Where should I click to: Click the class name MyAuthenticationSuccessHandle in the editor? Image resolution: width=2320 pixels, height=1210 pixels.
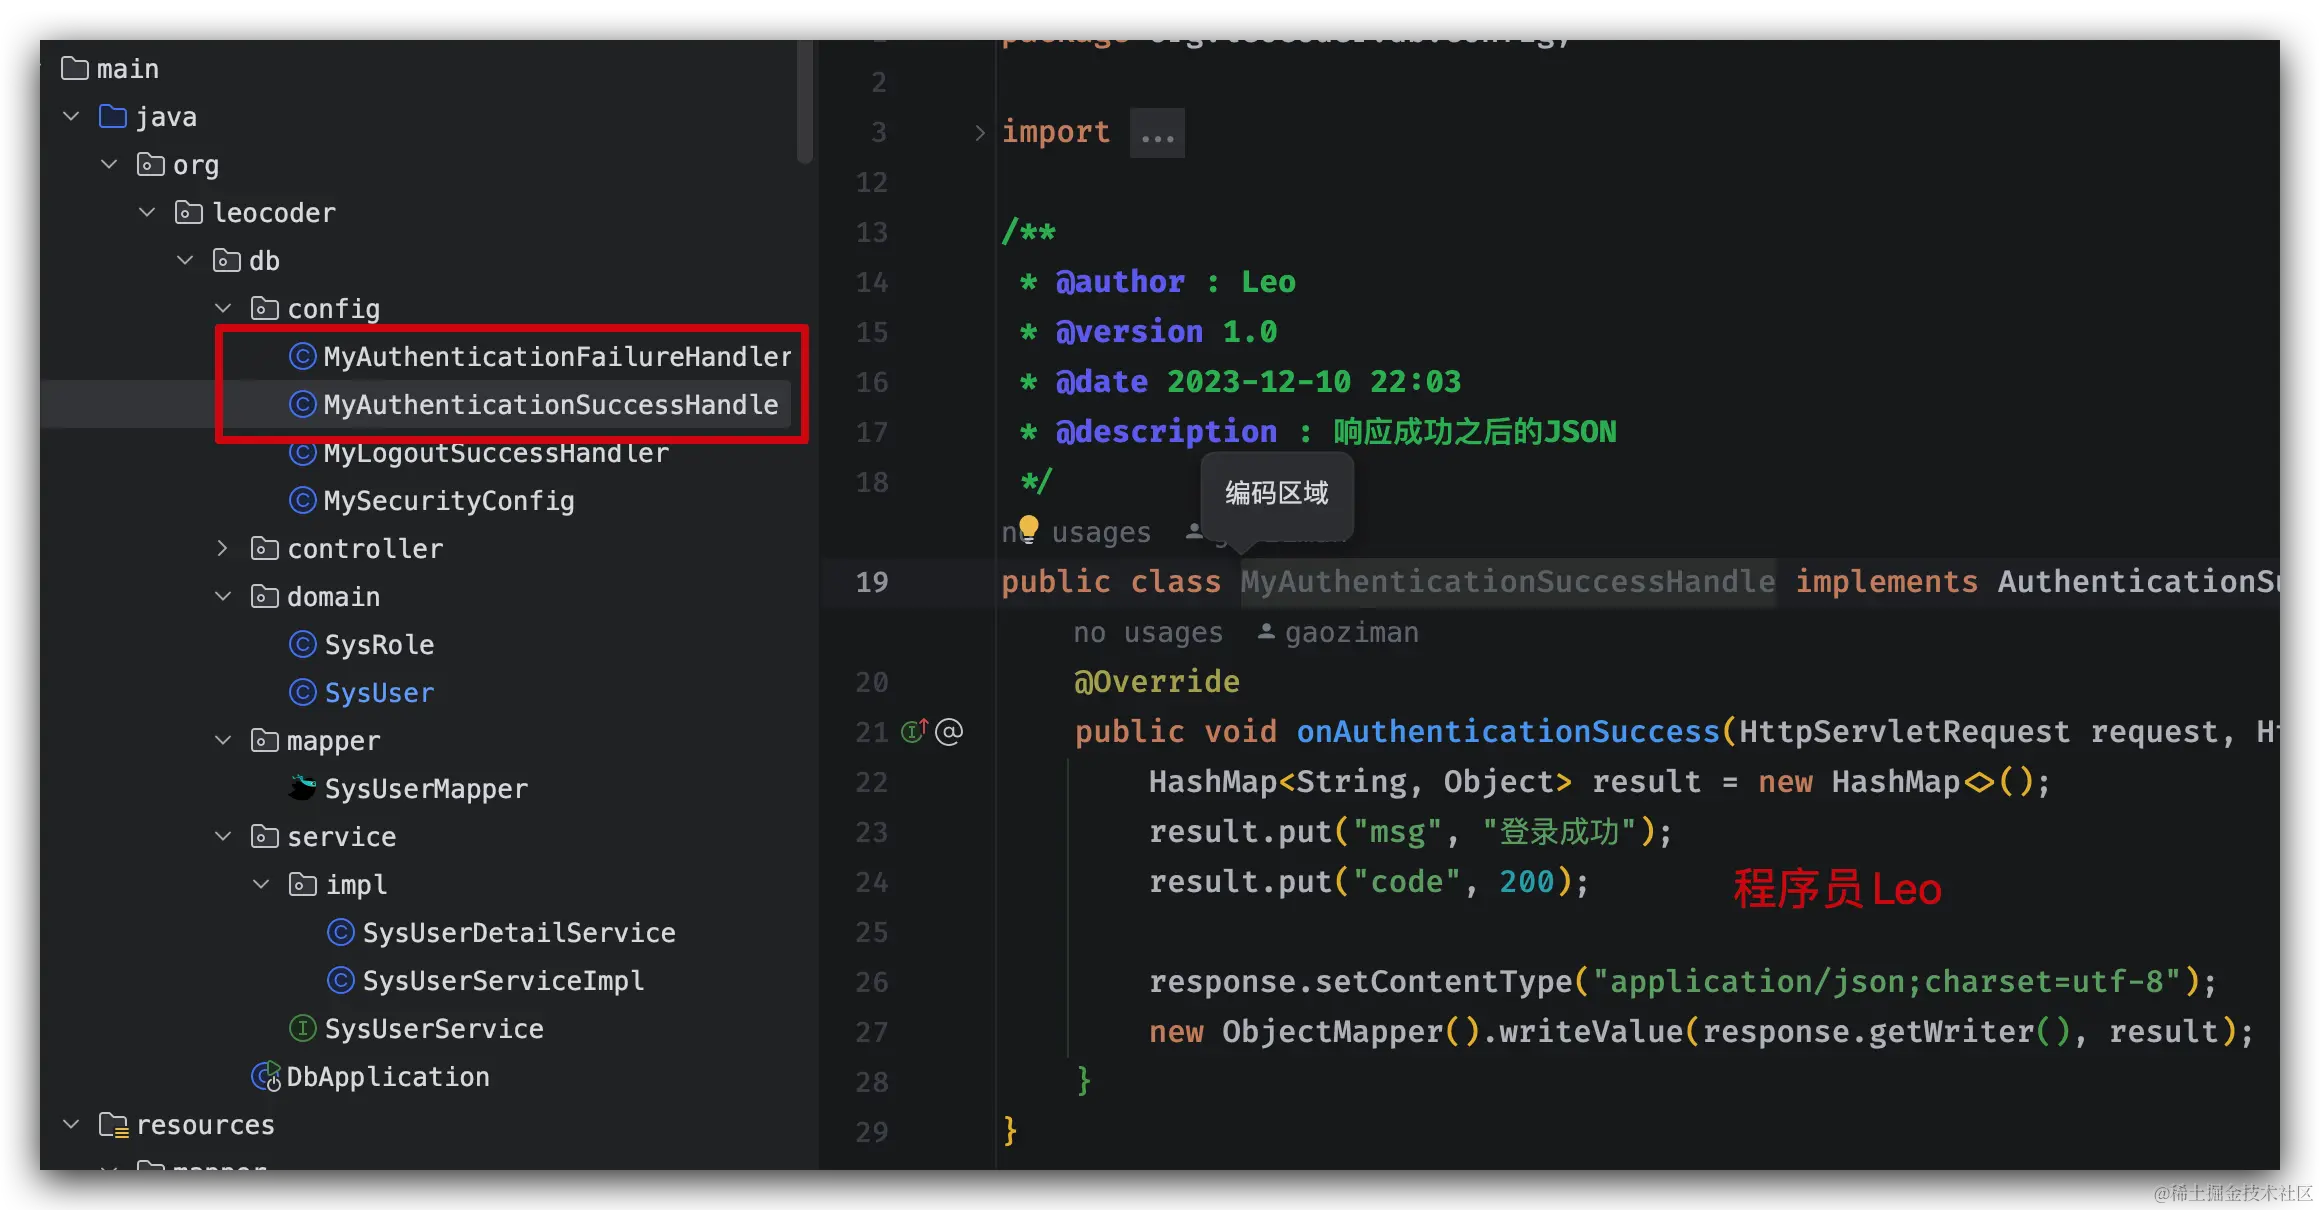[x=1507, y=582]
